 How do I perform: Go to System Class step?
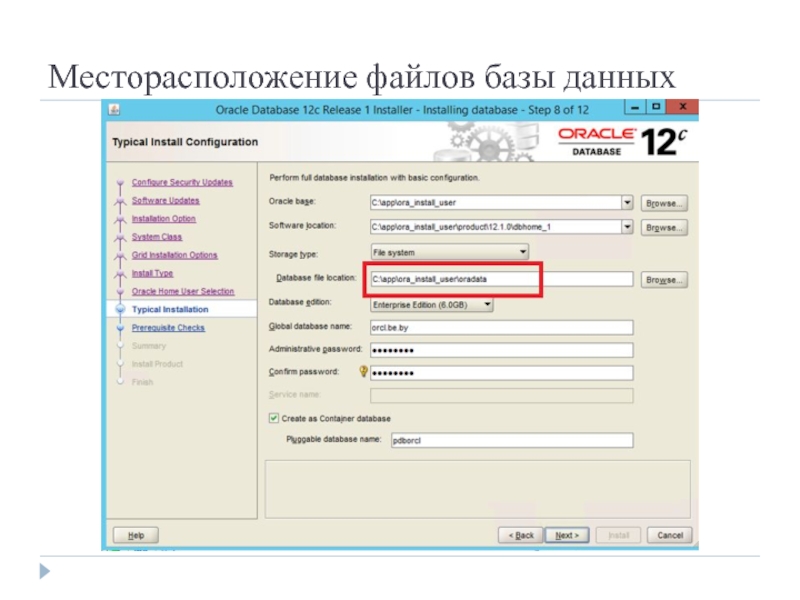click(x=157, y=237)
